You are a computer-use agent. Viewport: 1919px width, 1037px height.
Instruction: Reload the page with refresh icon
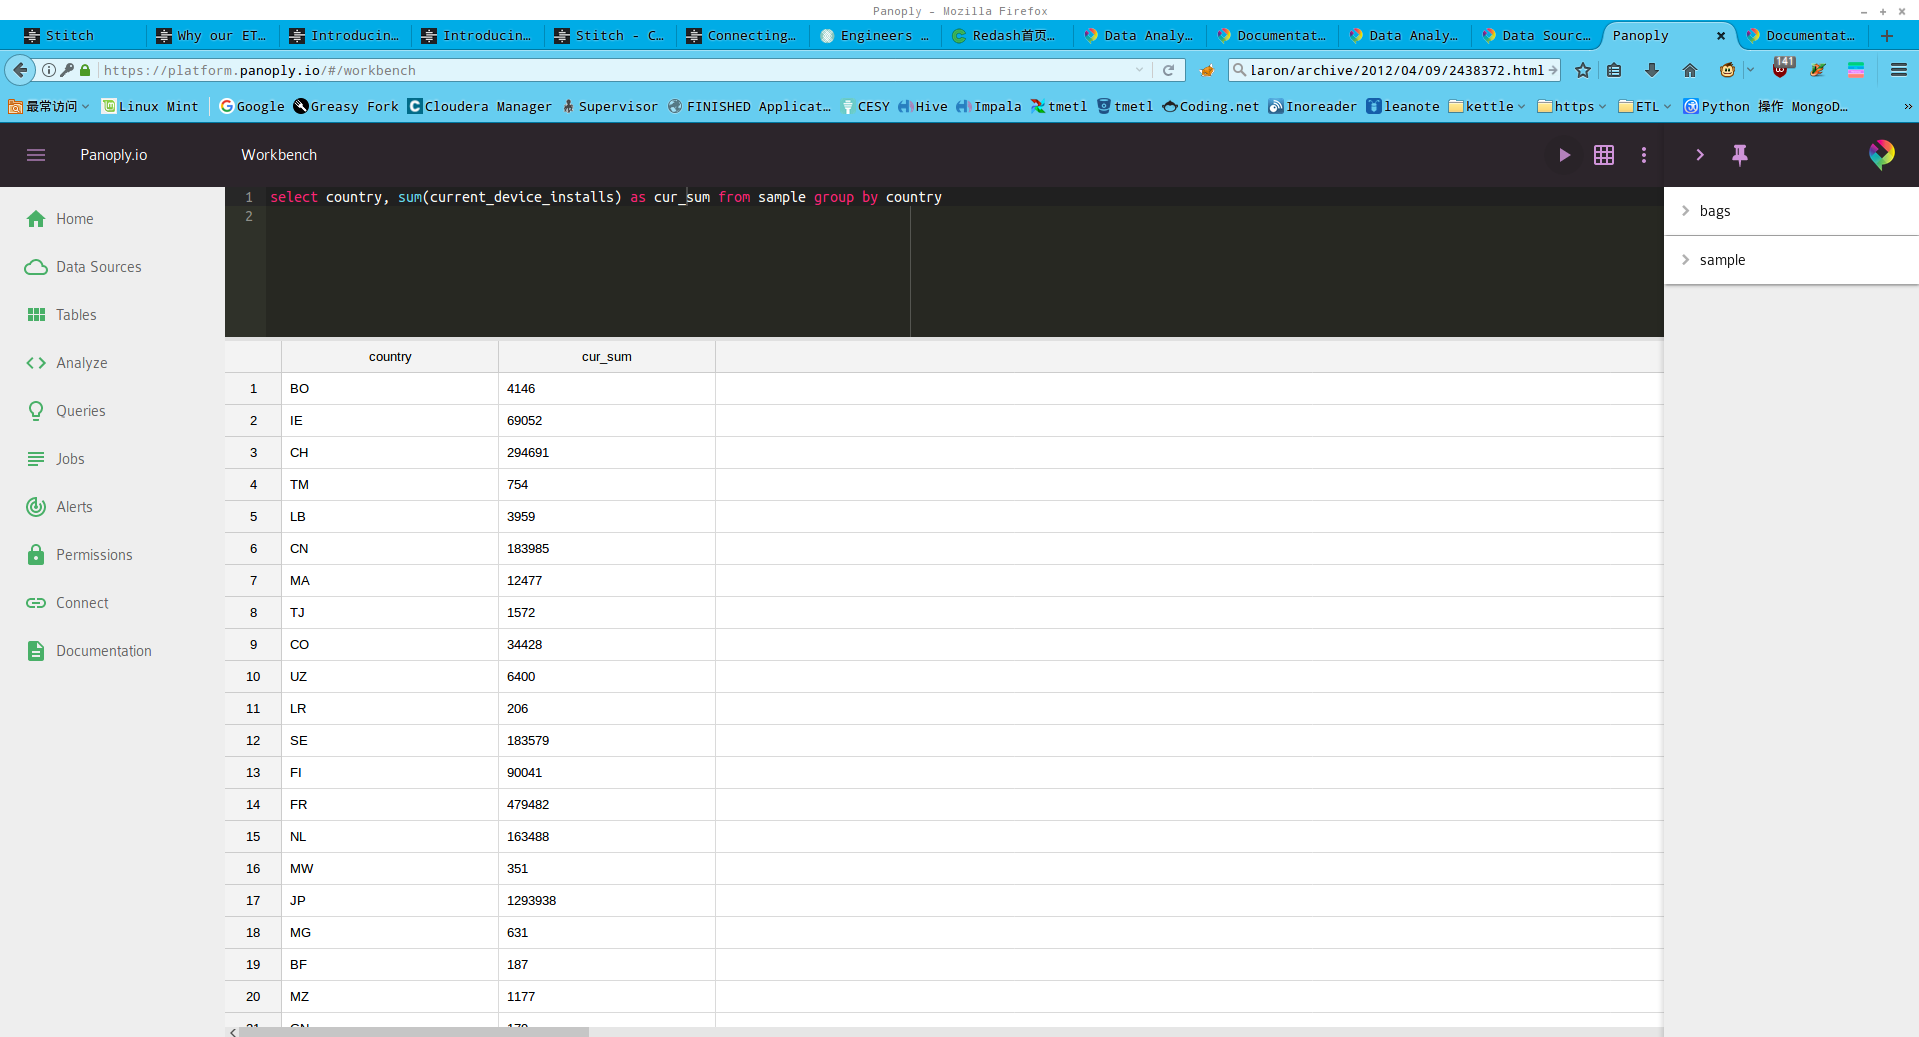tap(1168, 70)
